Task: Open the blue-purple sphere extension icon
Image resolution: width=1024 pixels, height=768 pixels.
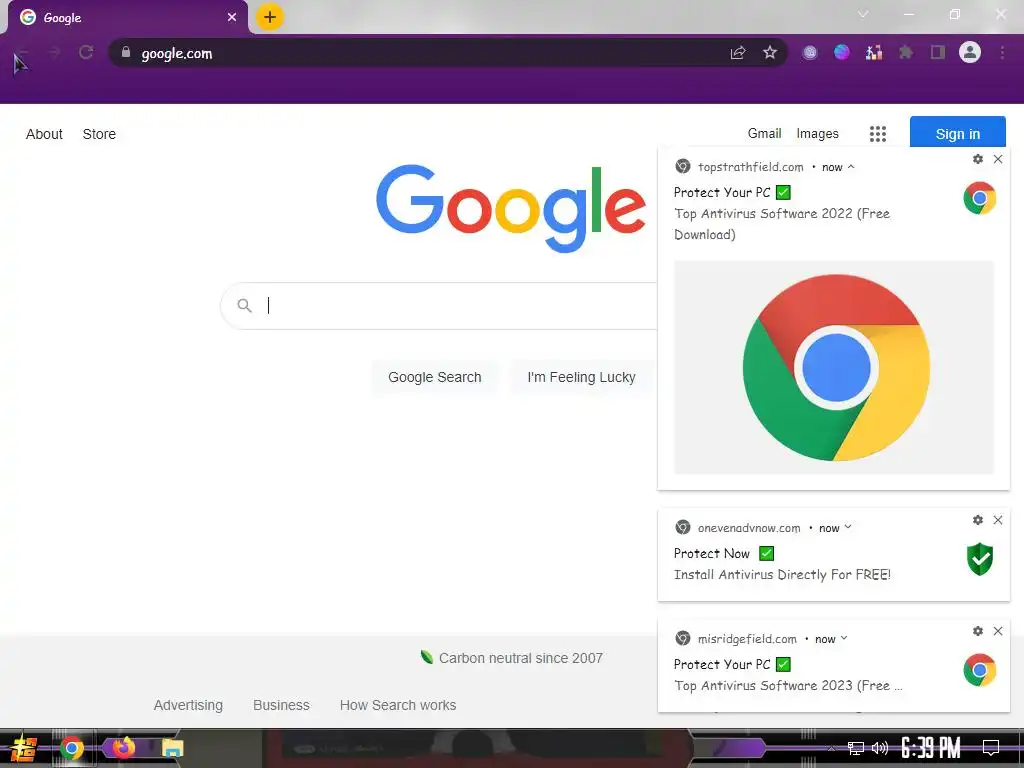Action: point(842,52)
